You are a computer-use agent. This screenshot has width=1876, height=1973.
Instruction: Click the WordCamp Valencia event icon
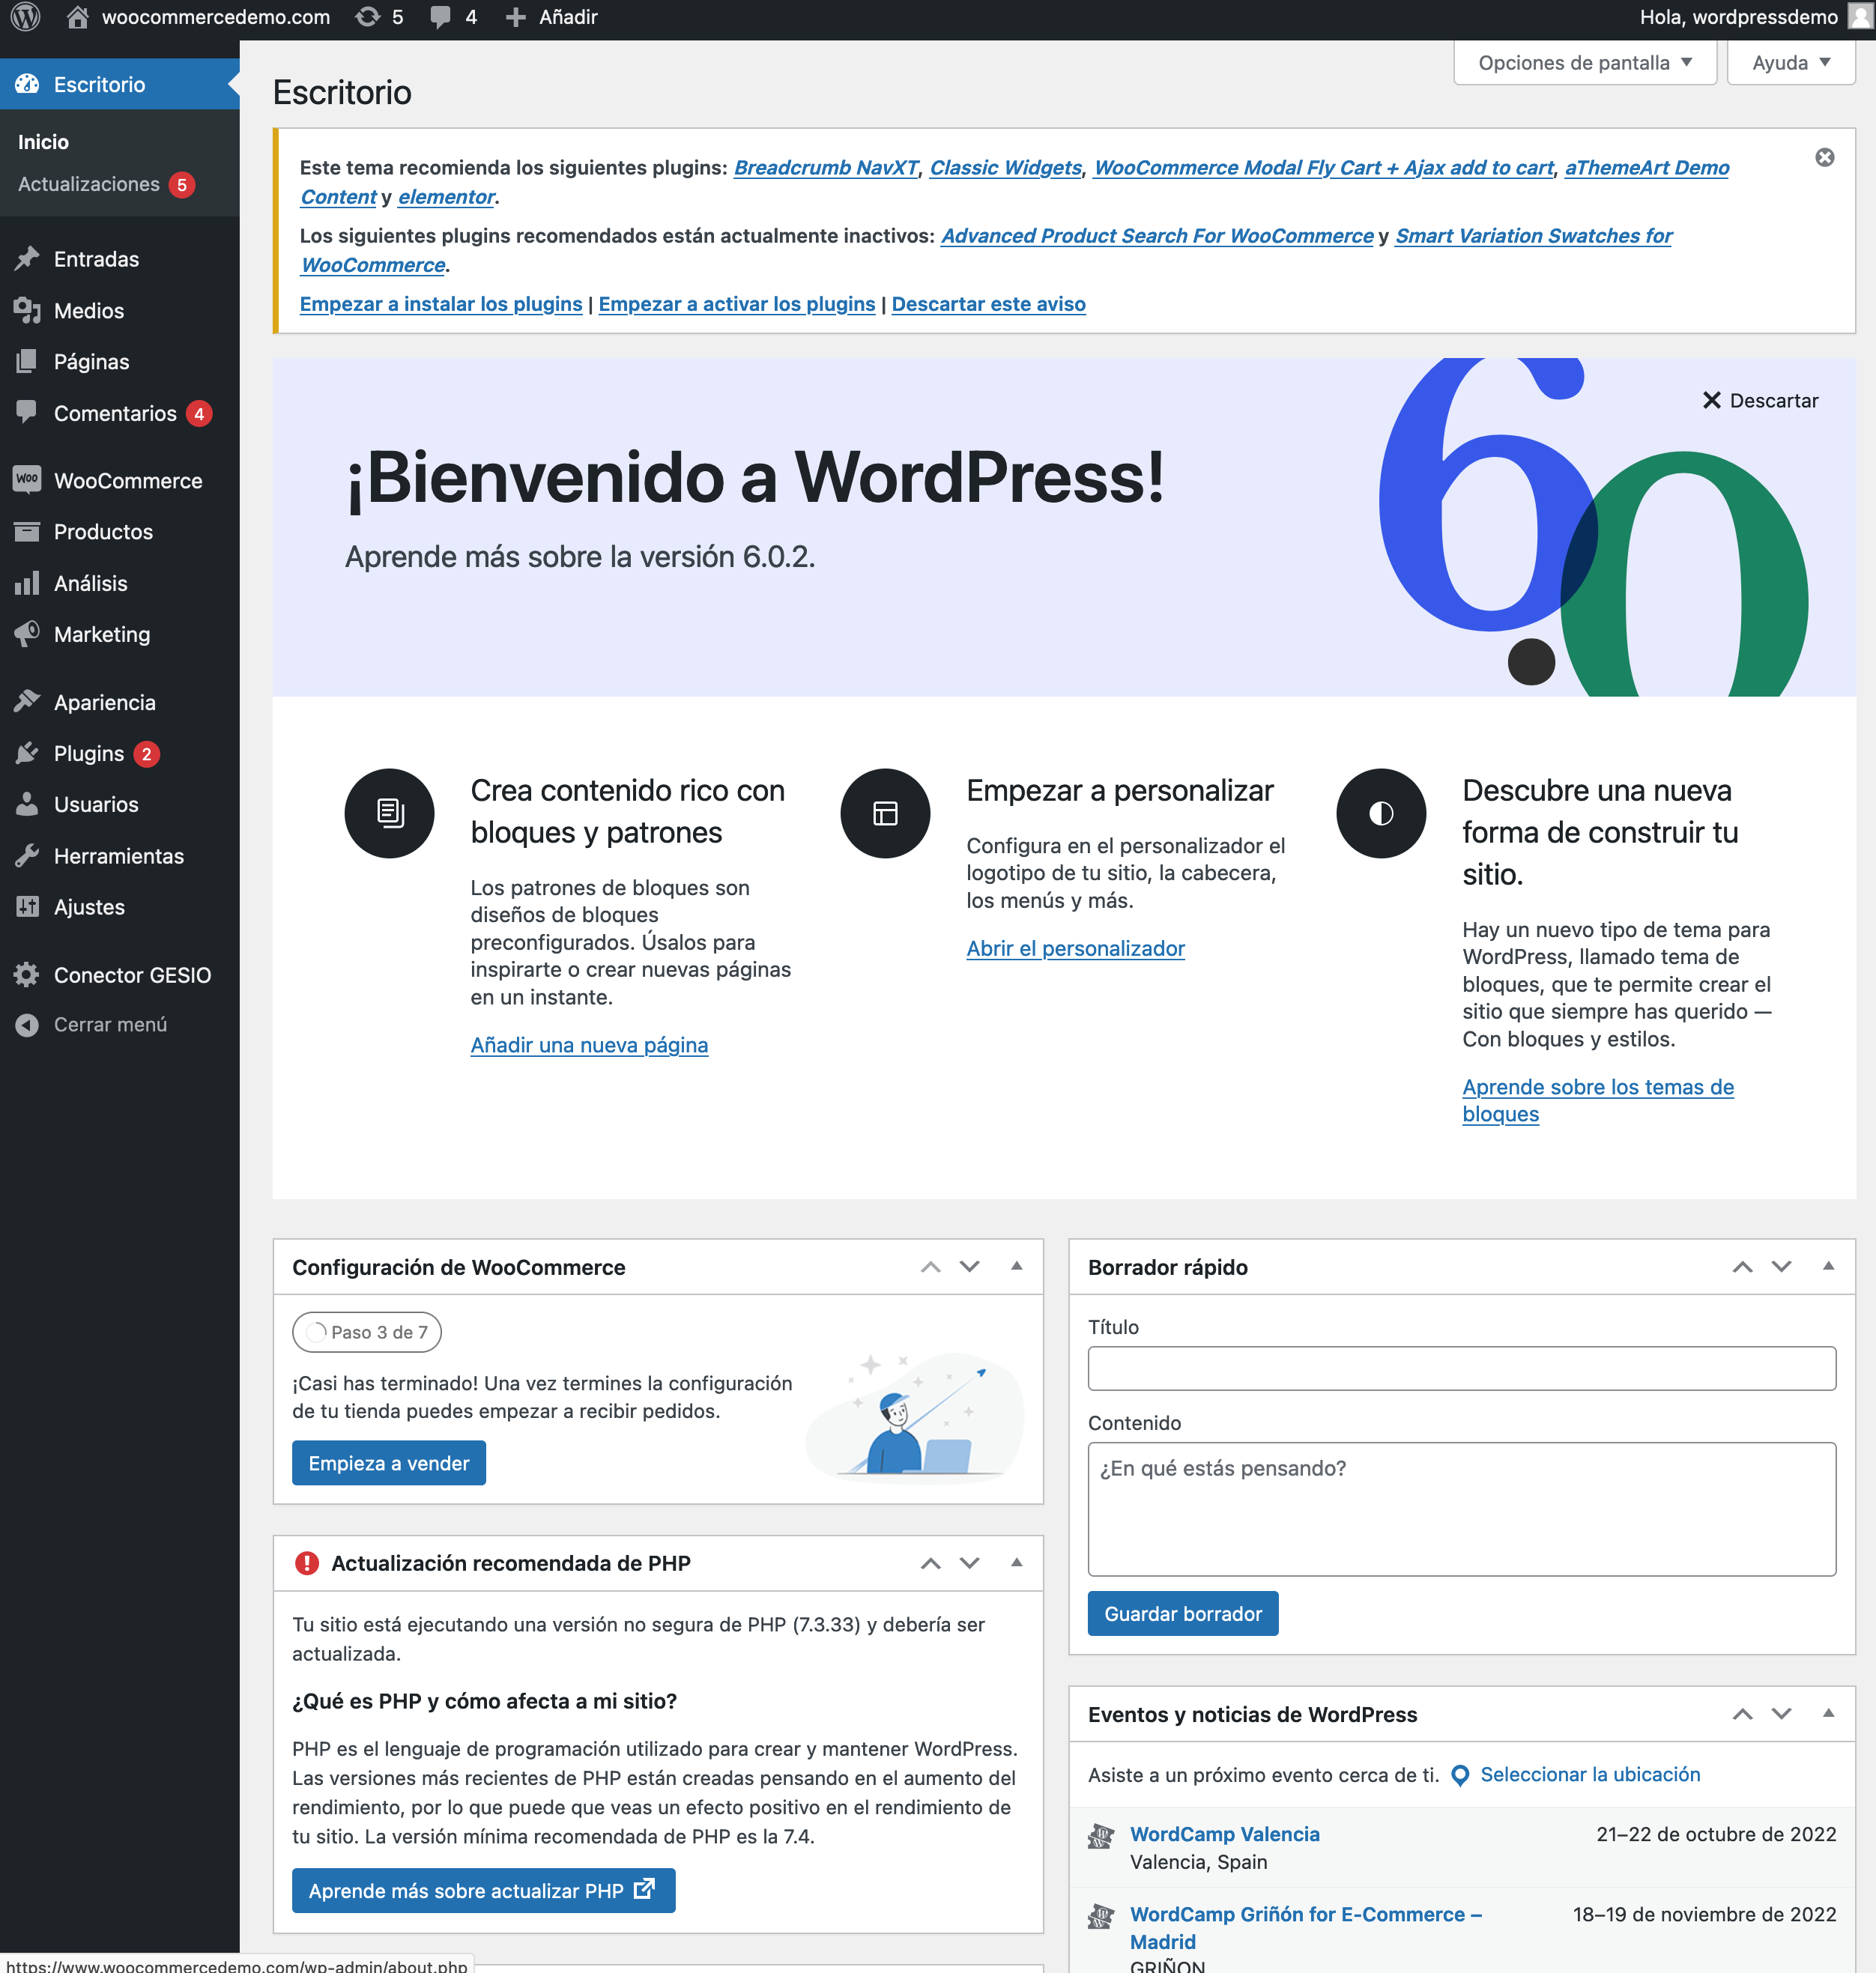click(x=1100, y=1836)
